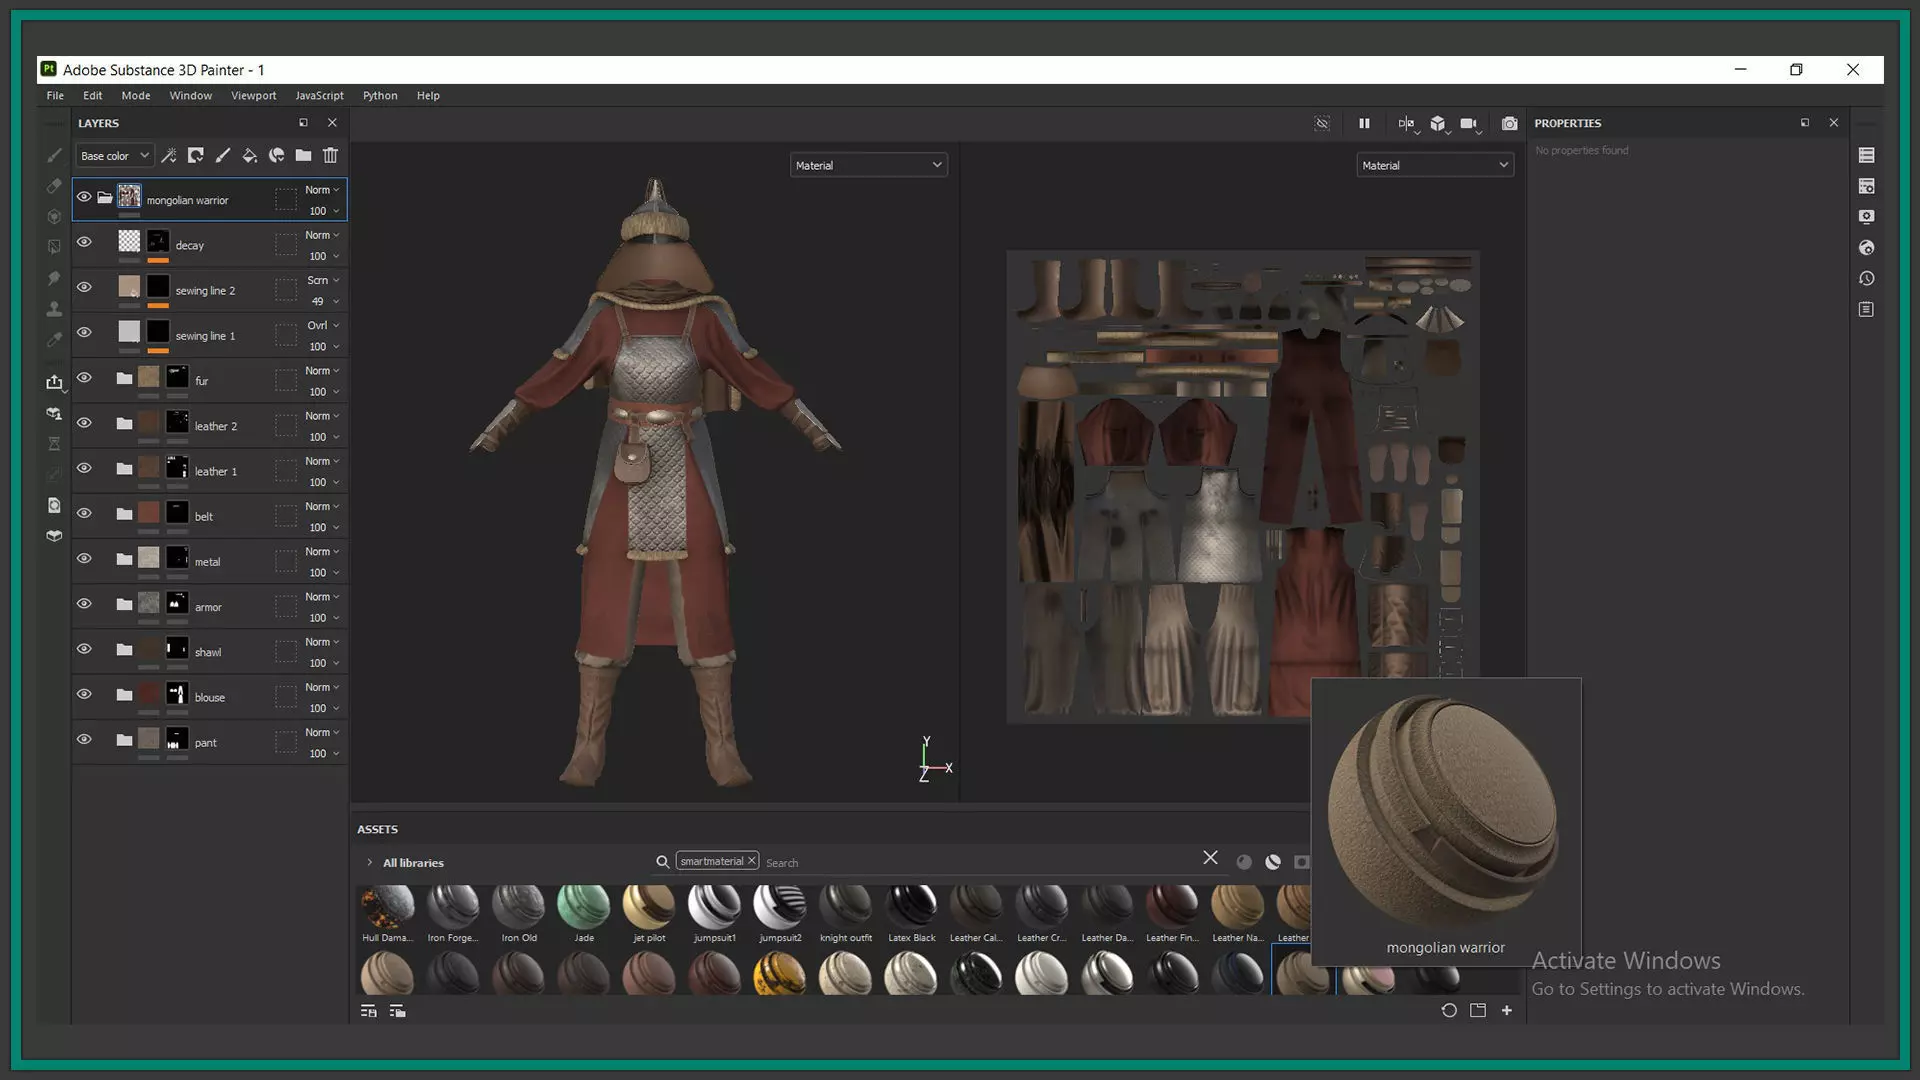The image size is (1920, 1080).
Task: Click the symmetry settings icon in viewport toolbar
Action: (x=1407, y=124)
